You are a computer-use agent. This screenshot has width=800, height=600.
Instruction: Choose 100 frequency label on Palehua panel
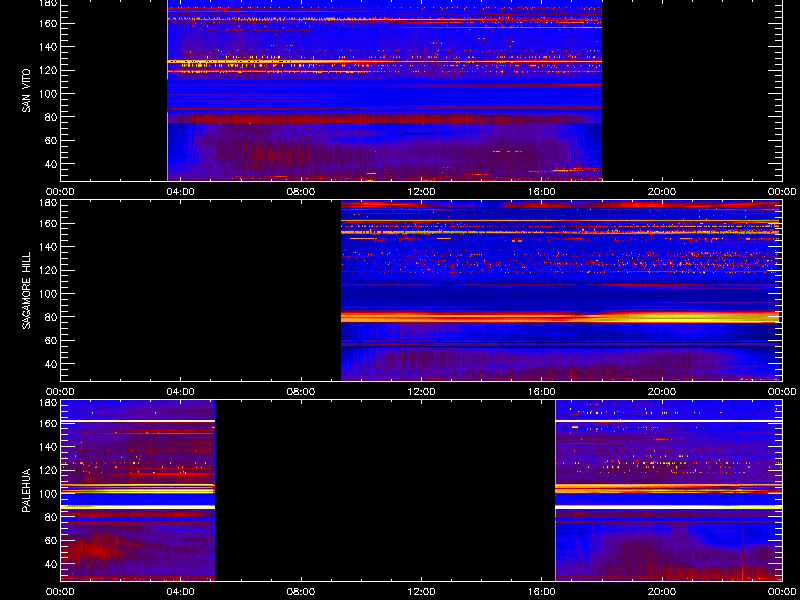49,494
